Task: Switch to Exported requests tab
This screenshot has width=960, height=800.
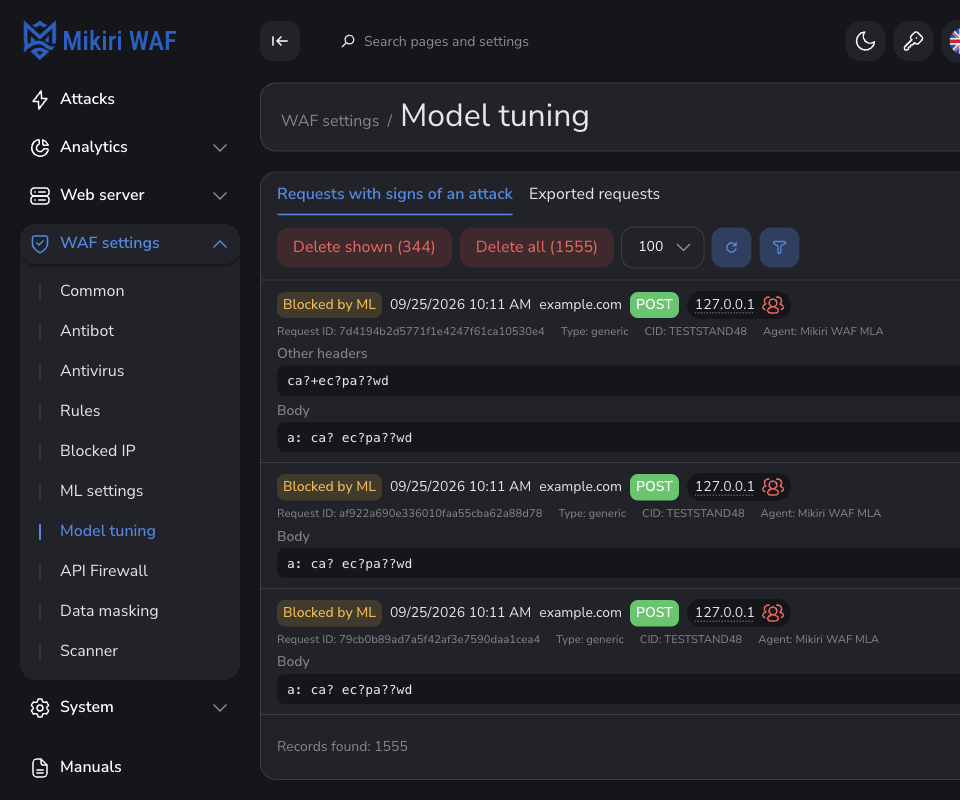Action: pos(594,194)
